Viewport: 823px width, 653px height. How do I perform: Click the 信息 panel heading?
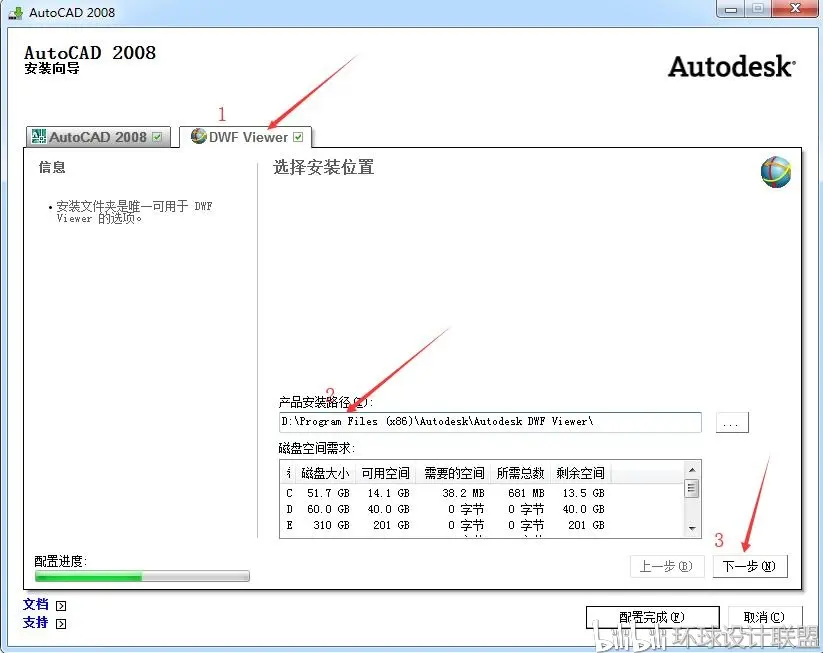tap(52, 167)
